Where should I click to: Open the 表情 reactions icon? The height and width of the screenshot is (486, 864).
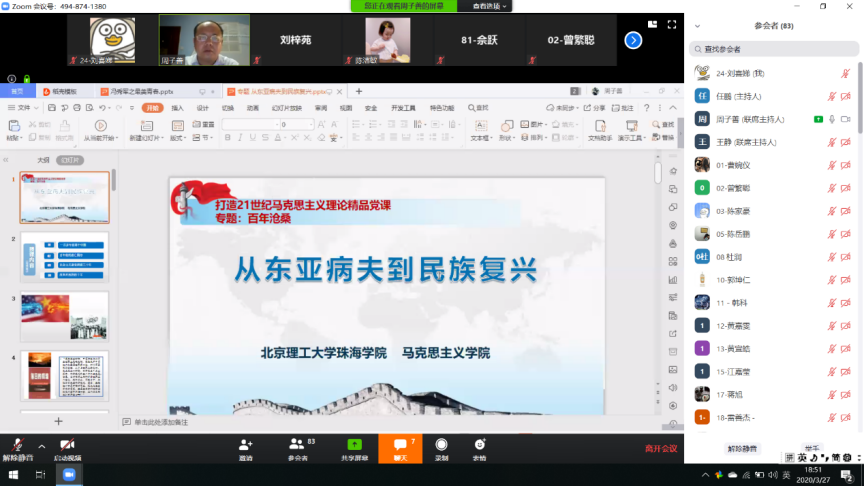[479, 444]
